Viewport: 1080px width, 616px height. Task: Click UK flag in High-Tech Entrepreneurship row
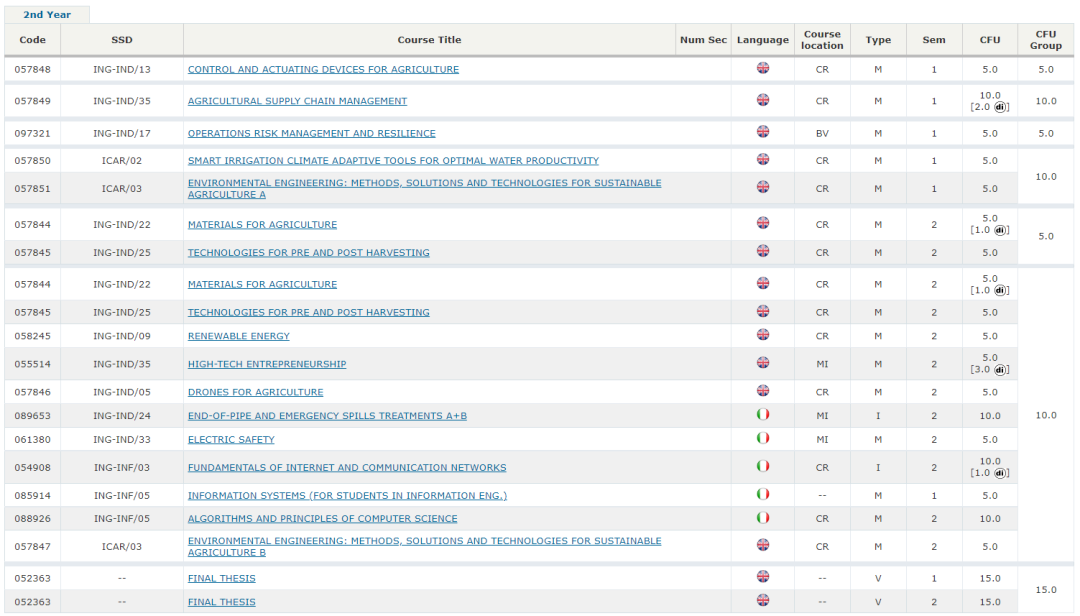pos(763,362)
